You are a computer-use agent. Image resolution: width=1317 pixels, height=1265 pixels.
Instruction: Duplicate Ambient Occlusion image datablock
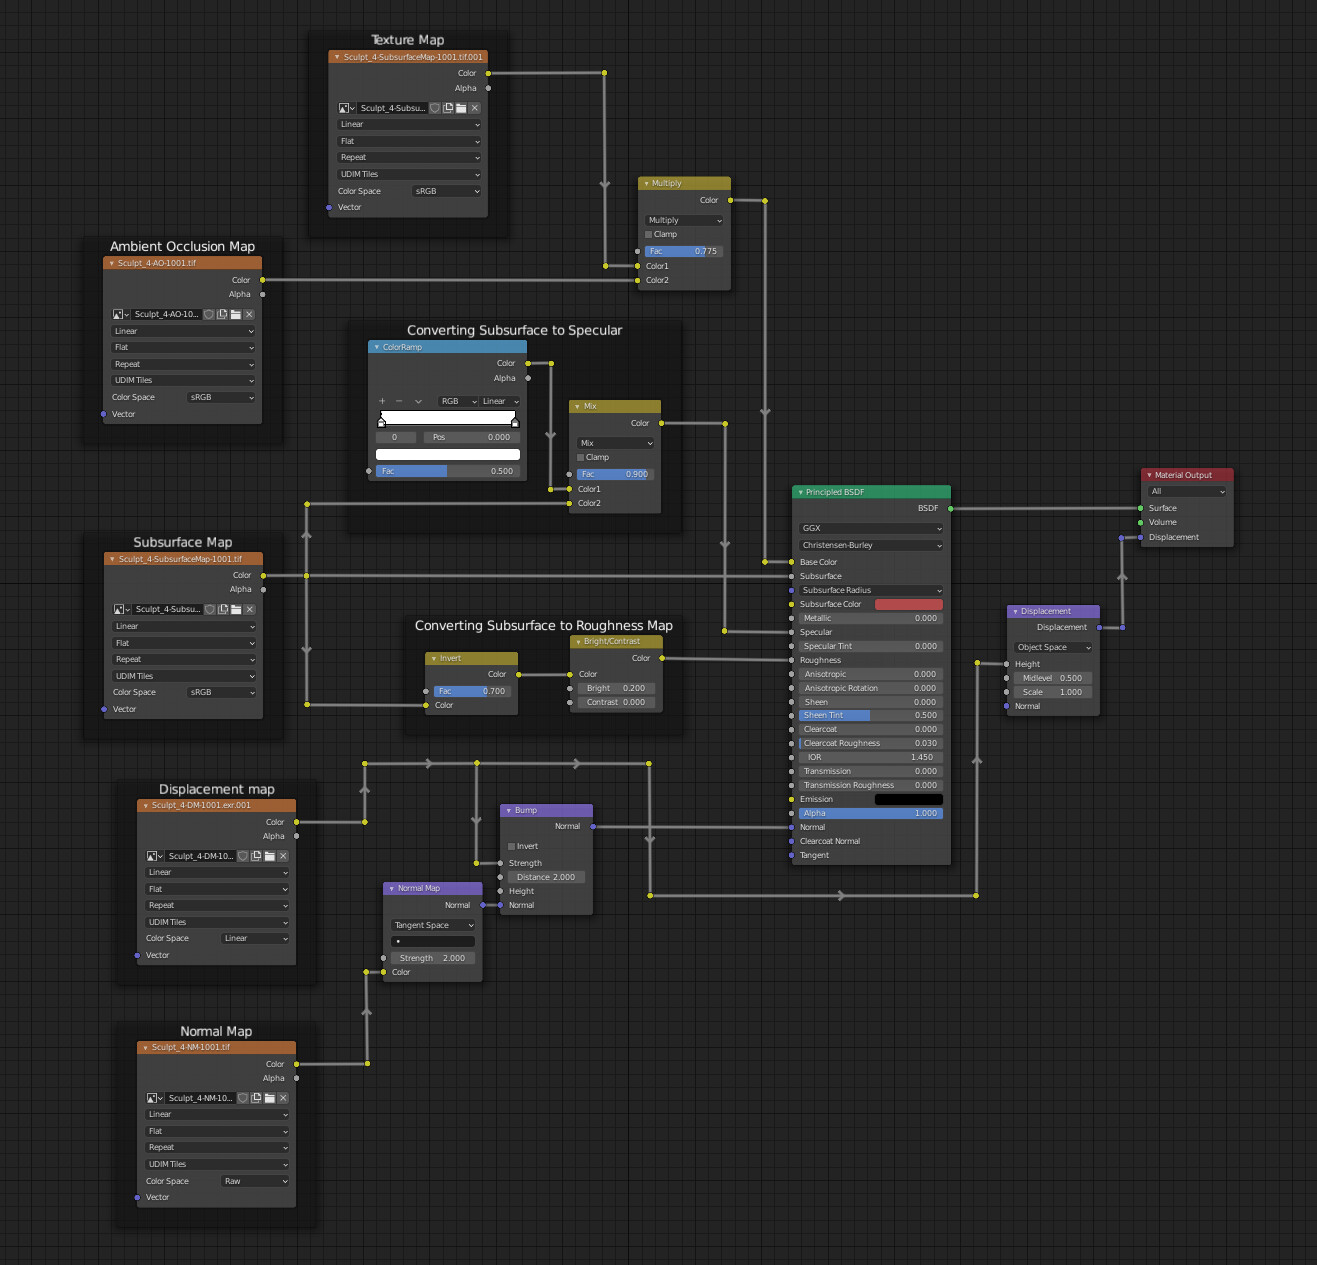222,314
